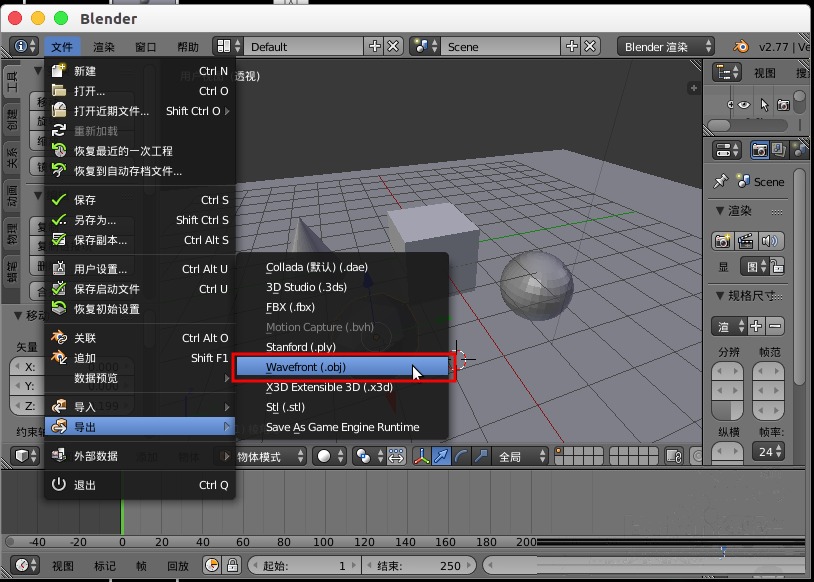This screenshot has width=814, height=582.
Task: Open the scene selector icon dropdown
Action: point(425,47)
